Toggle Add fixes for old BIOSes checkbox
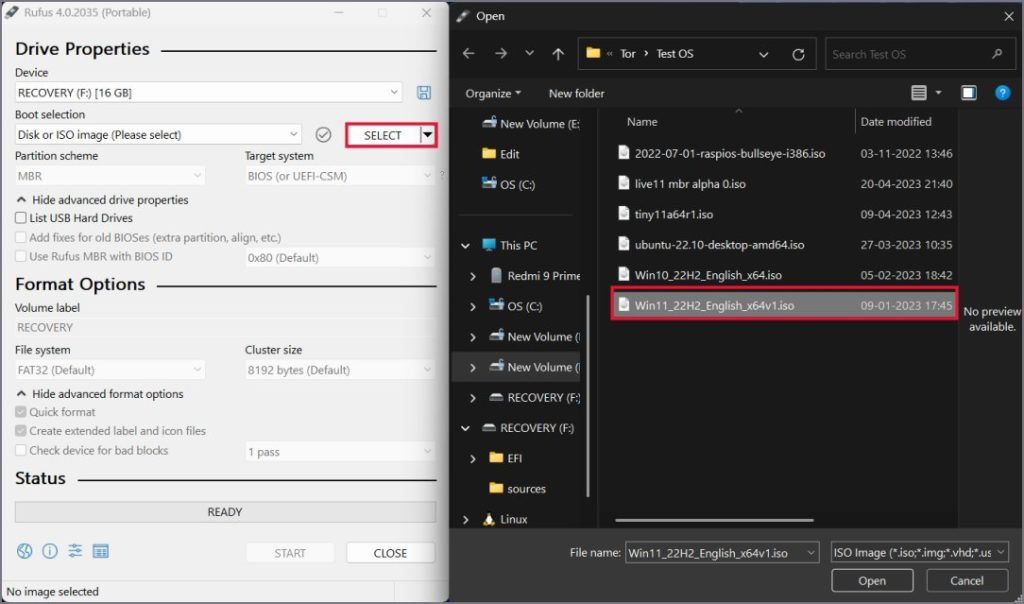Image resolution: width=1024 pixels, height=604 pixels. [x=21, y=237]
